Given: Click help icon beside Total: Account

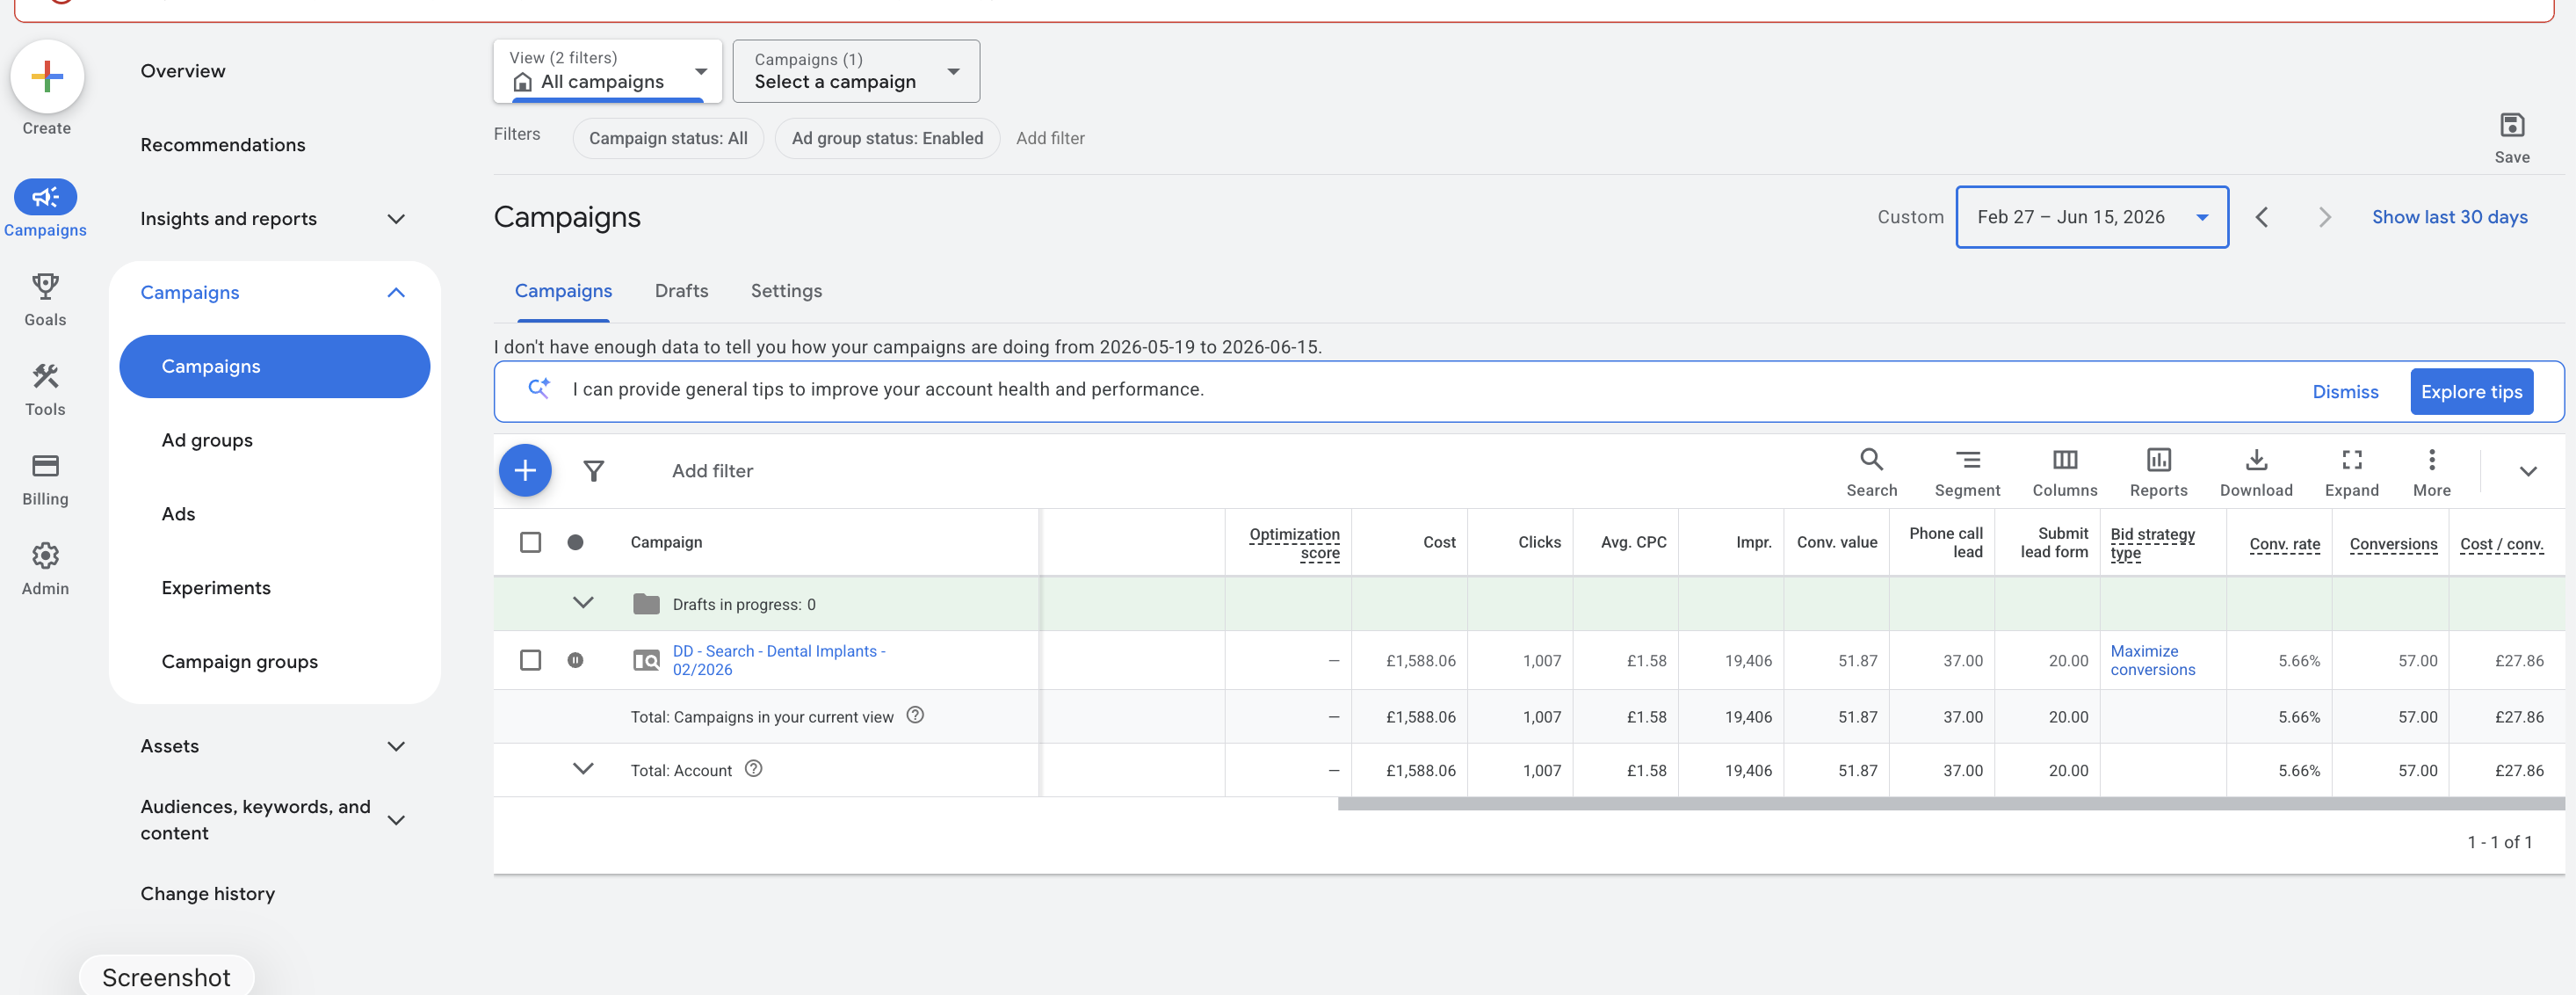Looking at the screenshot, I should [753, 769].
